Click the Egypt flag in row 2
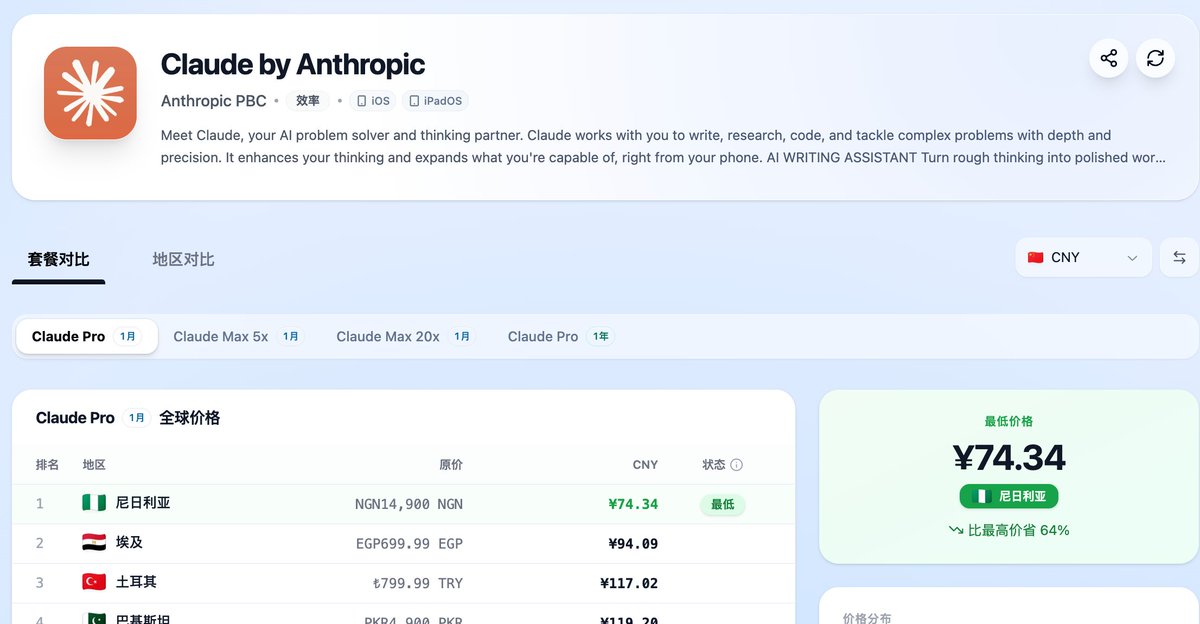1200x624 pixels. pyautogui.click(x=93, y=543)
